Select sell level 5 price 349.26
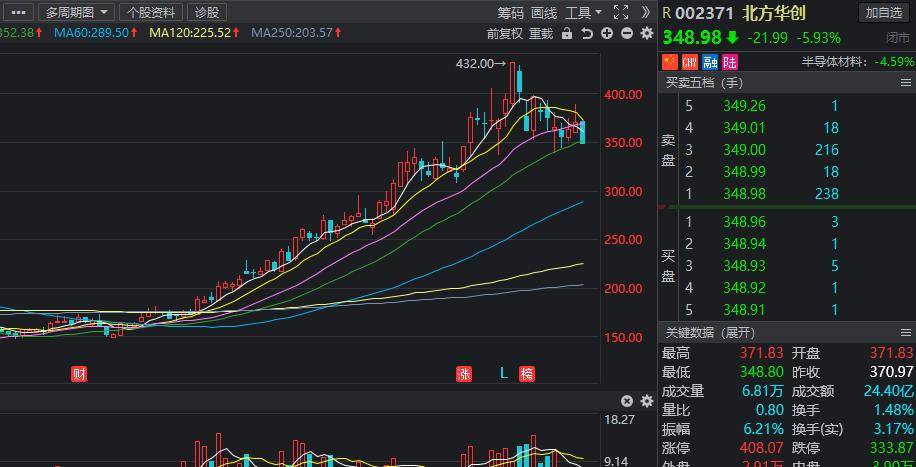This screenshot has width=916, height=467. tap(744, 106)
